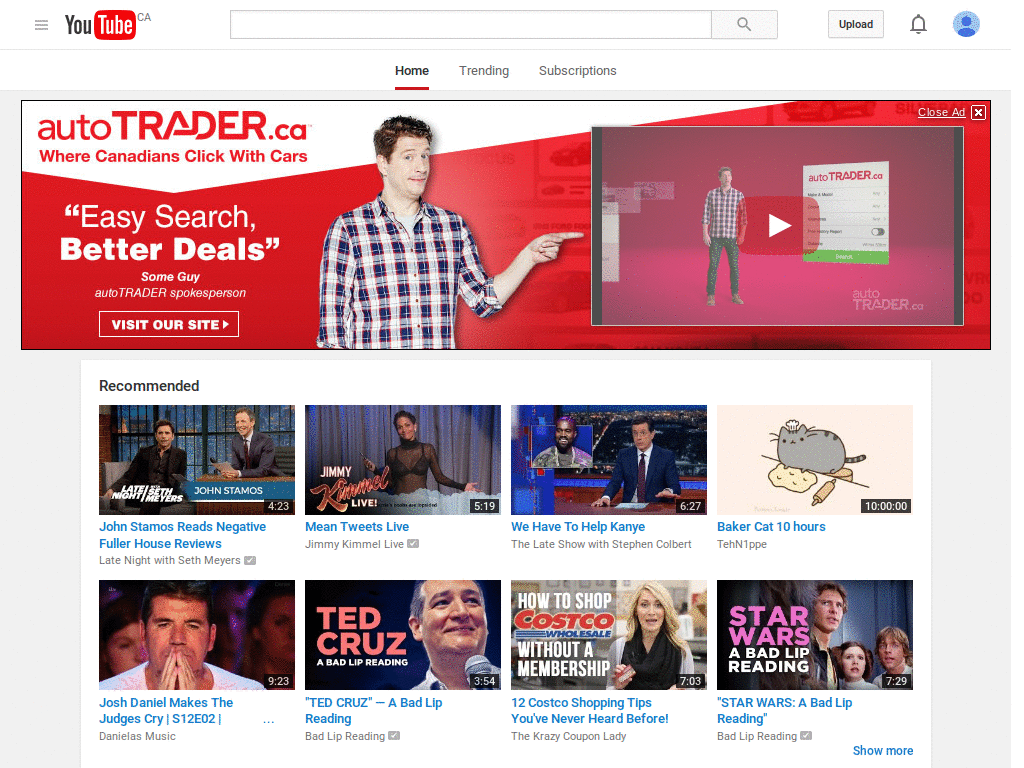Click verified badge next to Seth Meyers

coord(250,560)
